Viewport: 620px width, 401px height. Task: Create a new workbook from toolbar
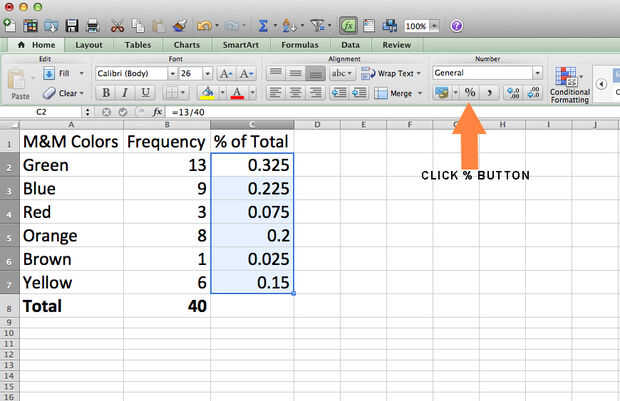[9, 26]
